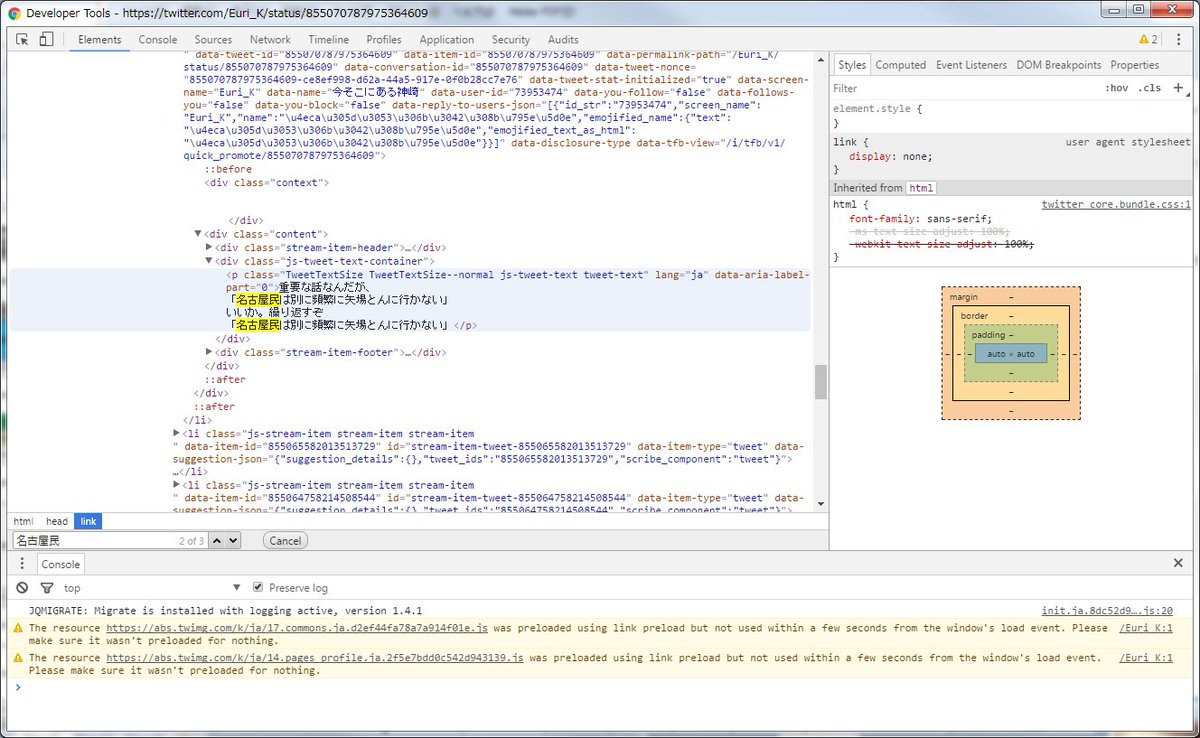Click the display: none style declaration
Viewport: 1200px width, 738px height.
coord(891,156)
